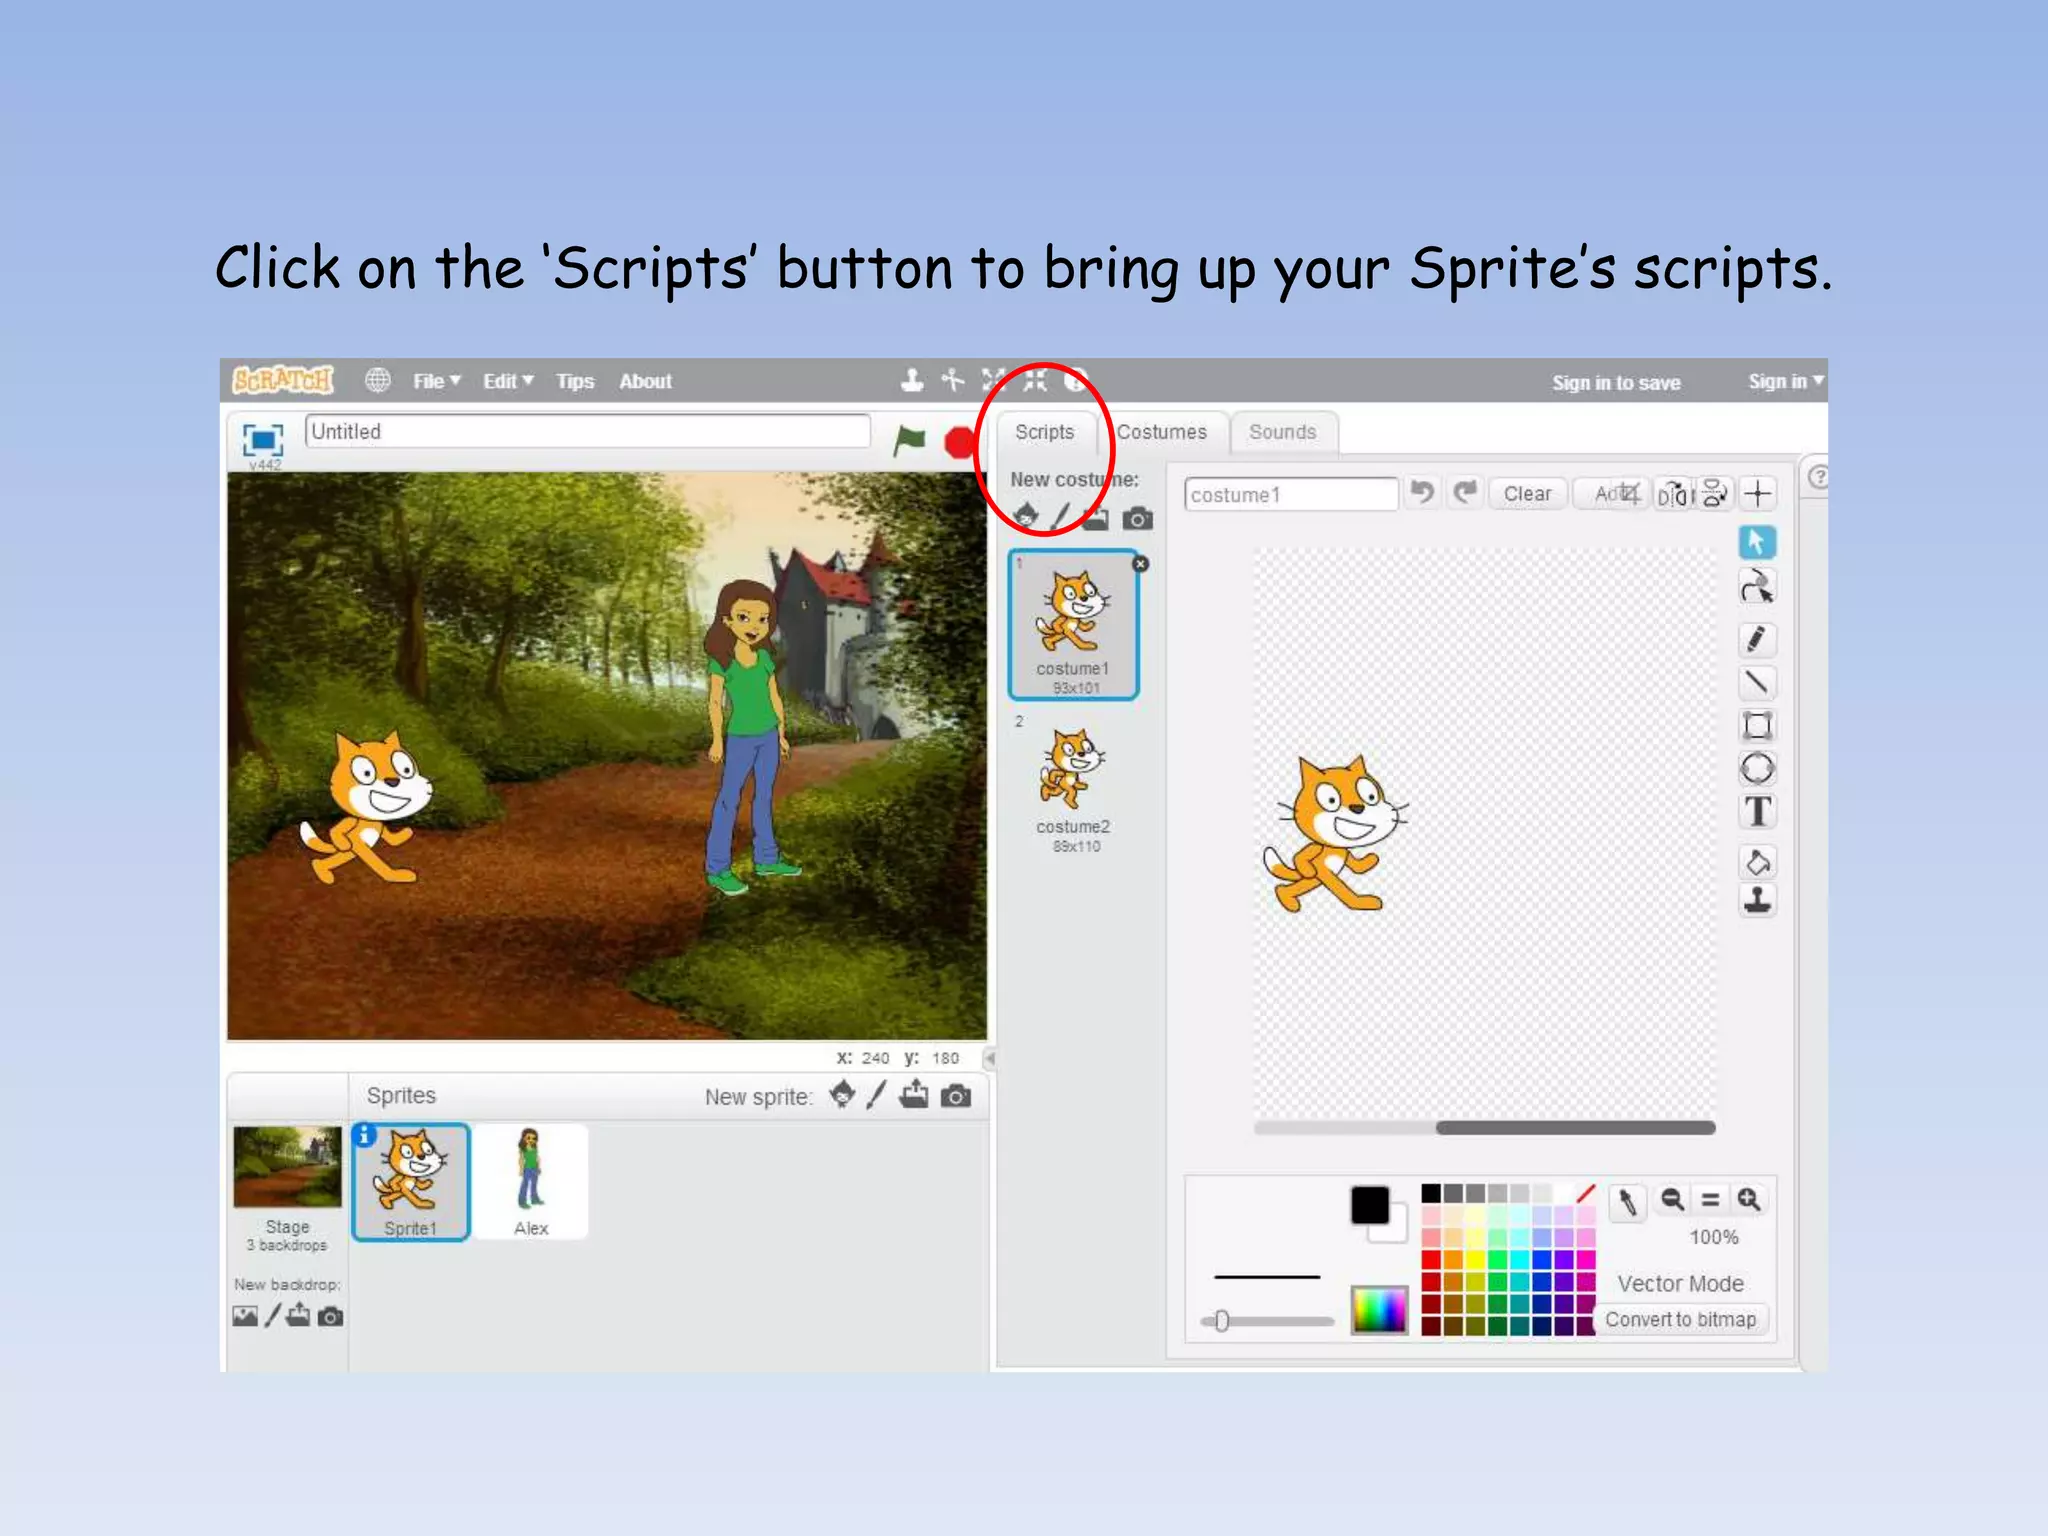Choose costume from library icon

1026,517
